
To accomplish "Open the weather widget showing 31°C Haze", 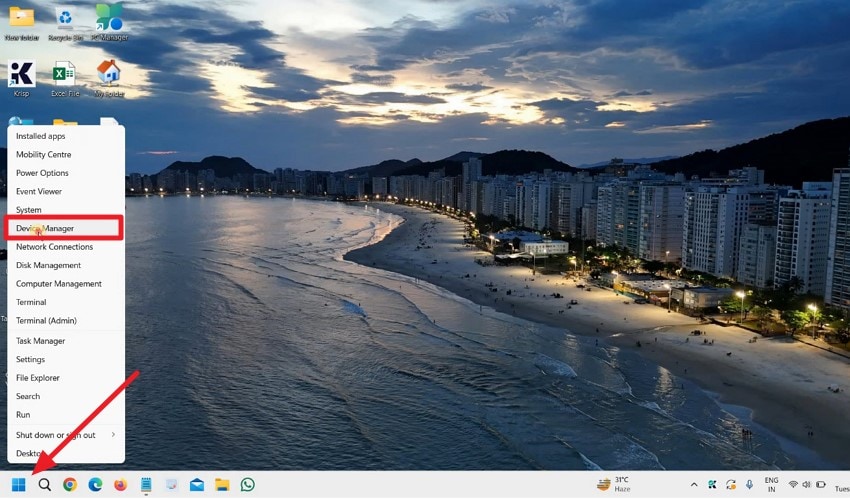I will (x=614, y=484).
